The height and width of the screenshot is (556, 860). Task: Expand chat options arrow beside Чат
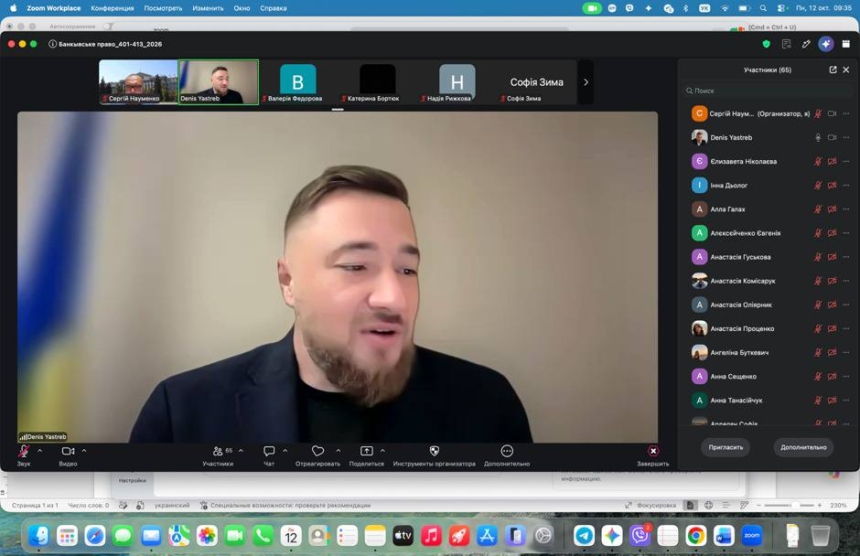click(285, 451)
